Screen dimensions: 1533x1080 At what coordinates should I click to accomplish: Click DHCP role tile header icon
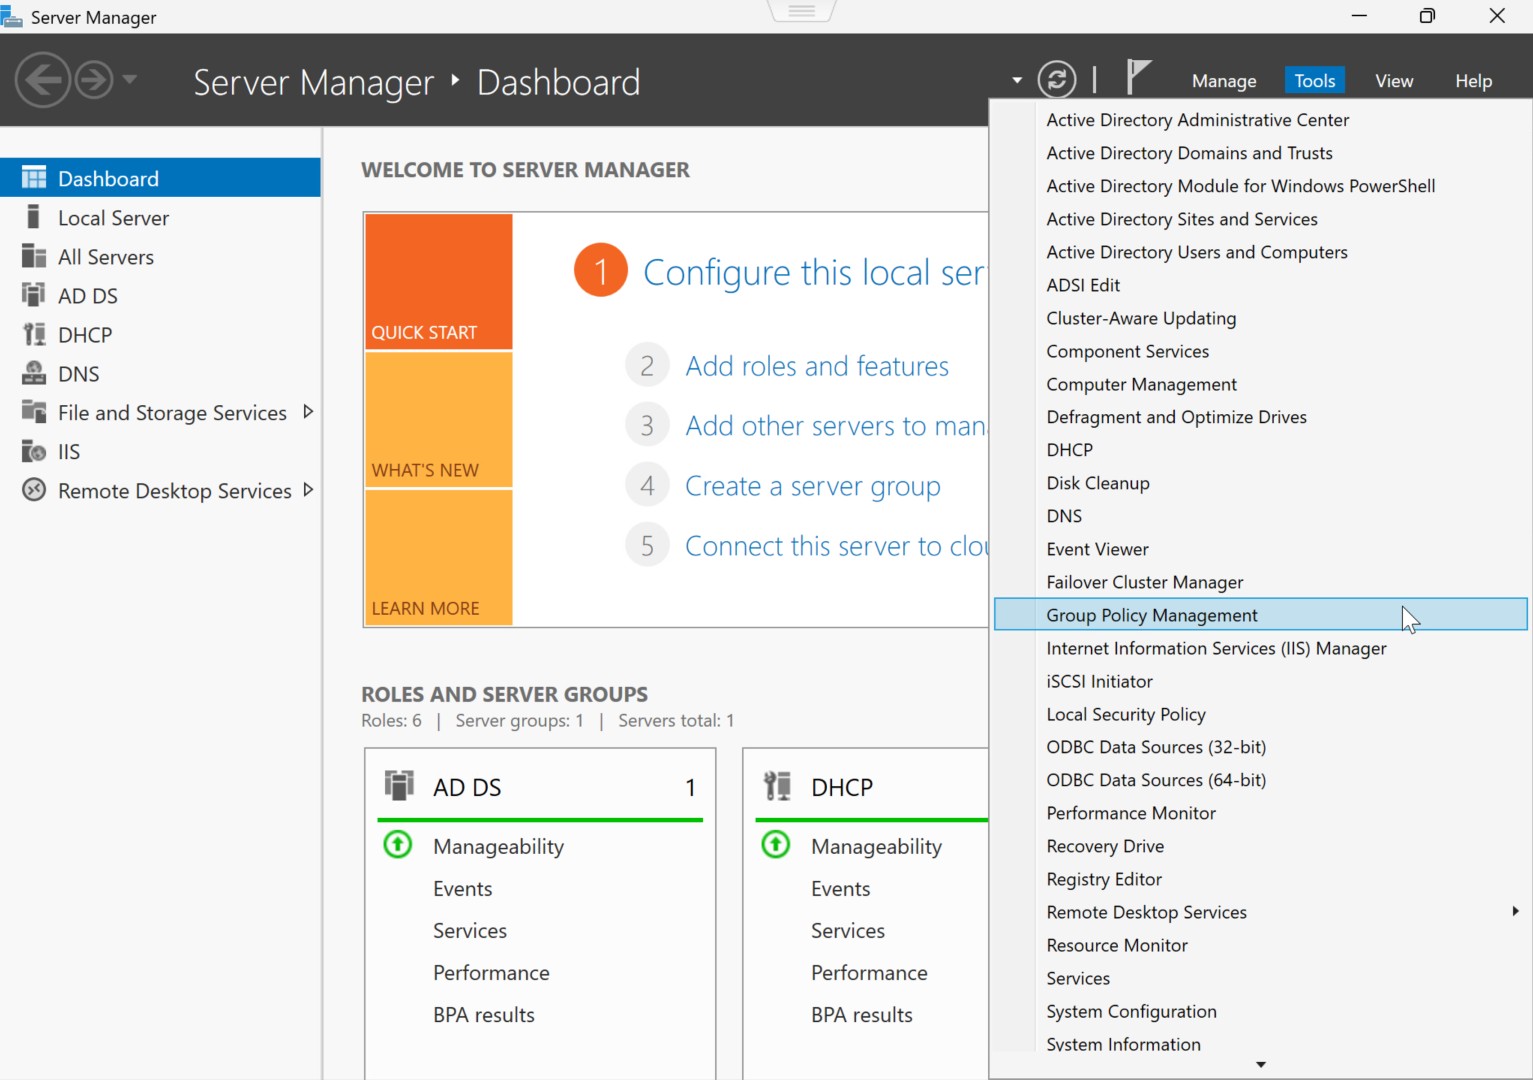coord(777,786)
